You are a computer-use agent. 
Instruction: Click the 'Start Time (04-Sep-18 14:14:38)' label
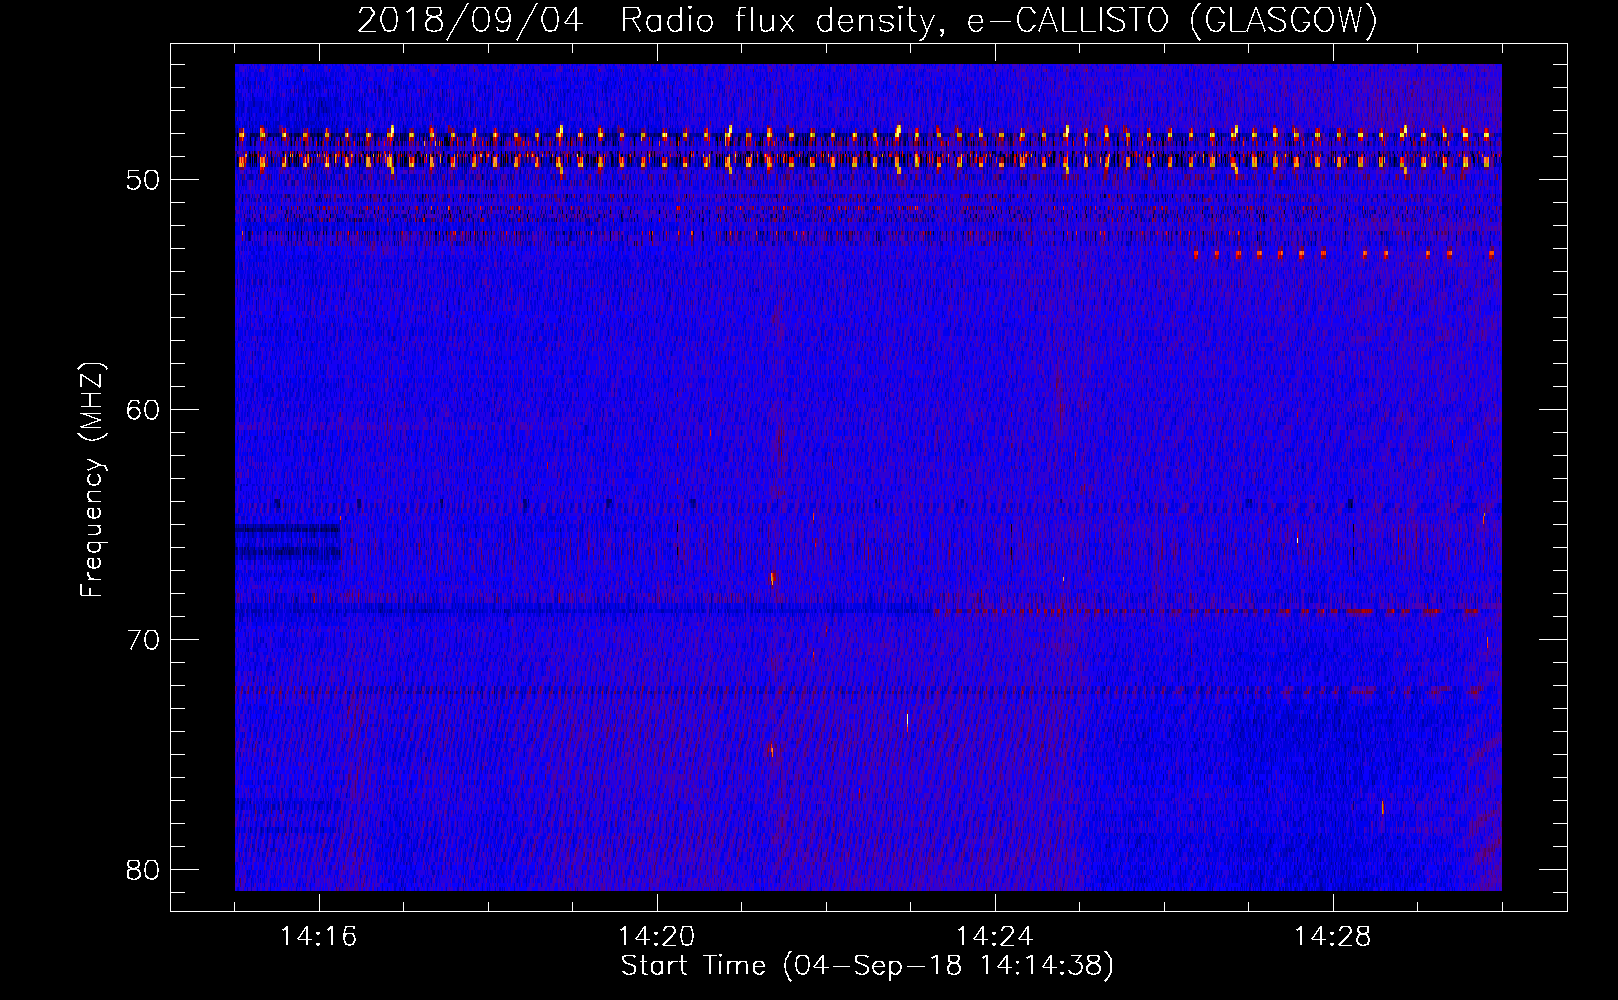tap(867, 966)
